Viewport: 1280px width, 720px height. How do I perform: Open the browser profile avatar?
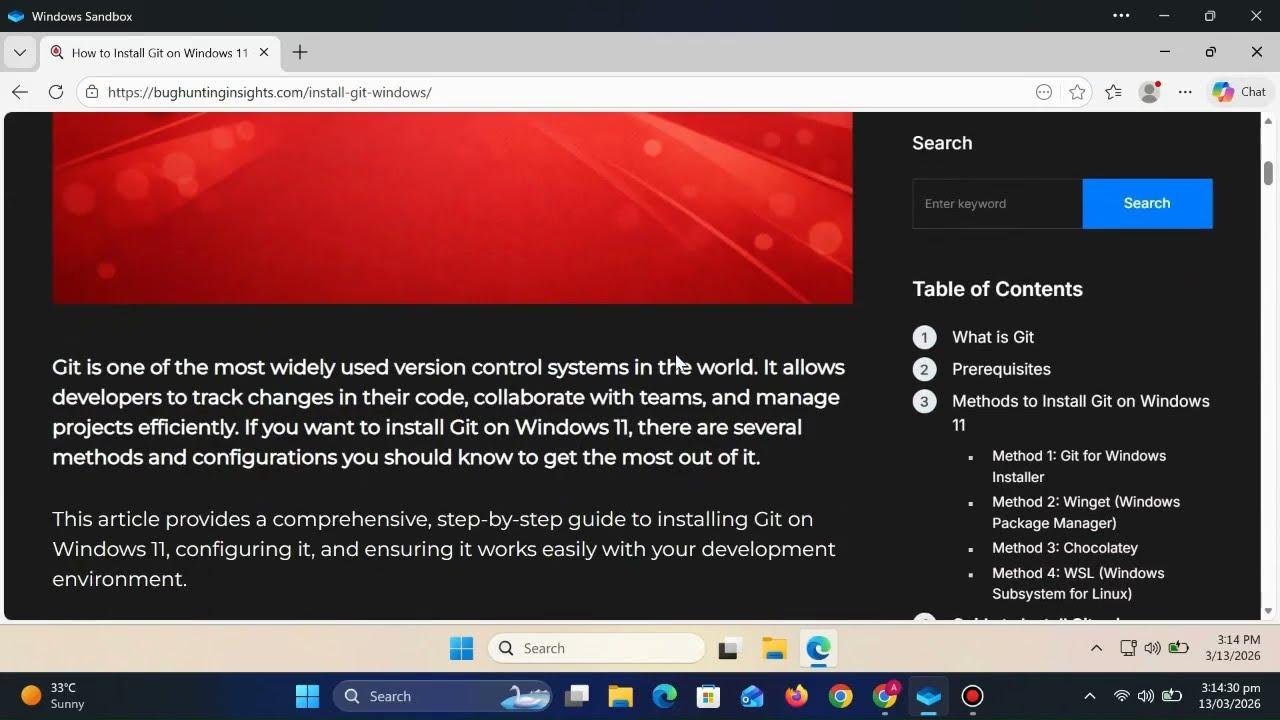pos(1150,92)
